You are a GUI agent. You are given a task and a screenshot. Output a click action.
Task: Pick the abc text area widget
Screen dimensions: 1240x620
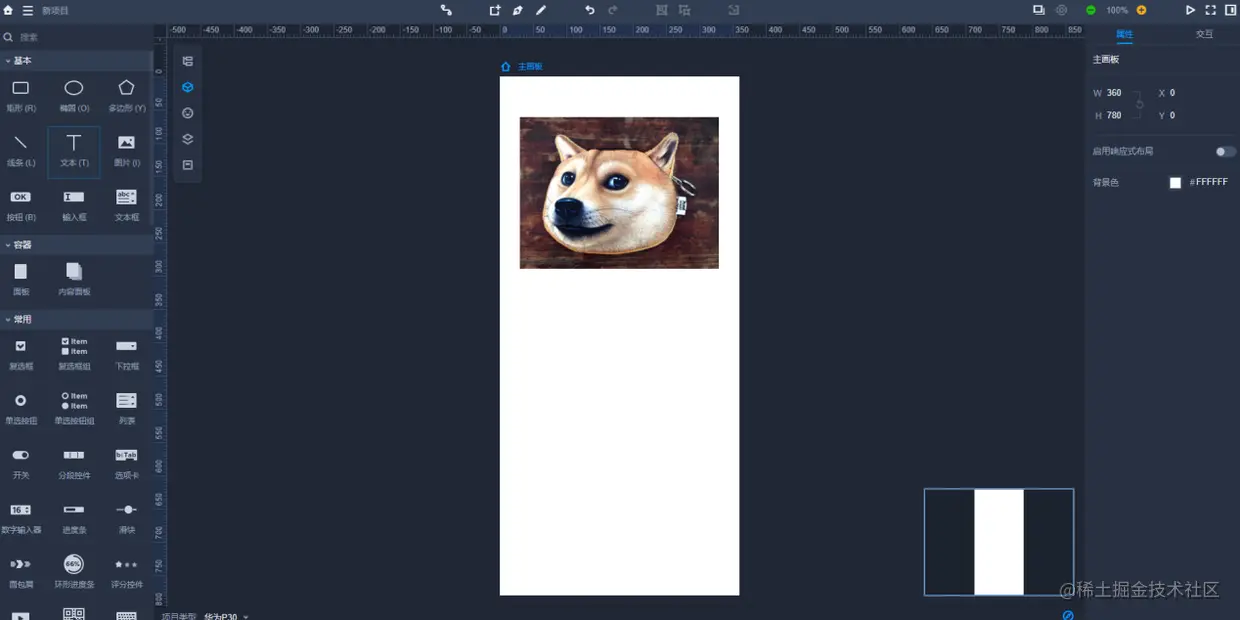(126, 204)
